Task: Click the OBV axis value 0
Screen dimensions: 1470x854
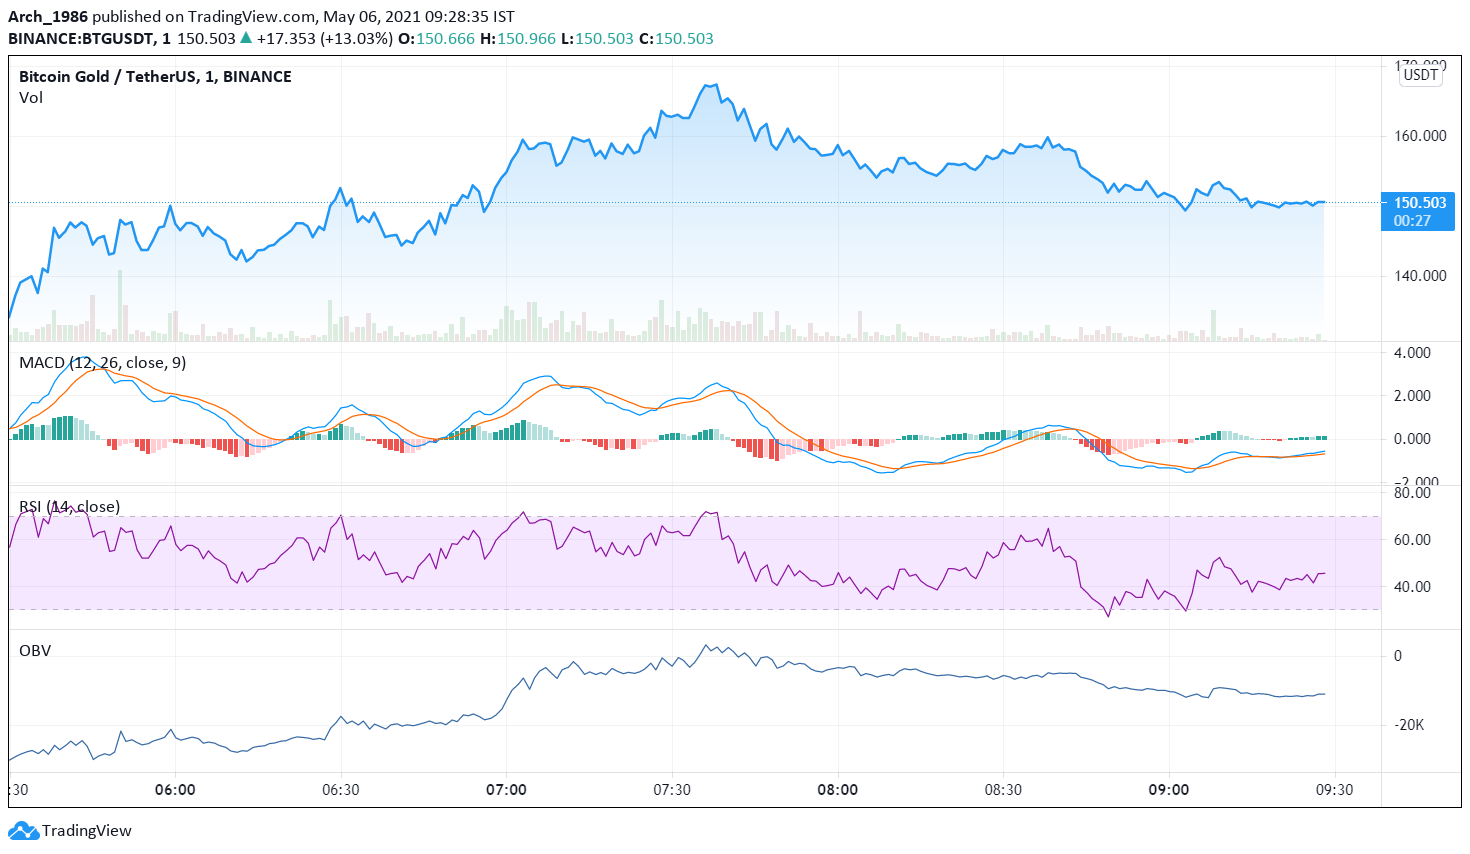Action: (1398, 656)
